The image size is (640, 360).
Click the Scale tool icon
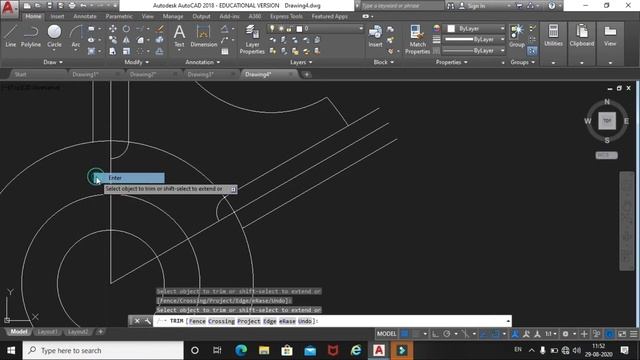pyautogui.click(x=126, y=51)
